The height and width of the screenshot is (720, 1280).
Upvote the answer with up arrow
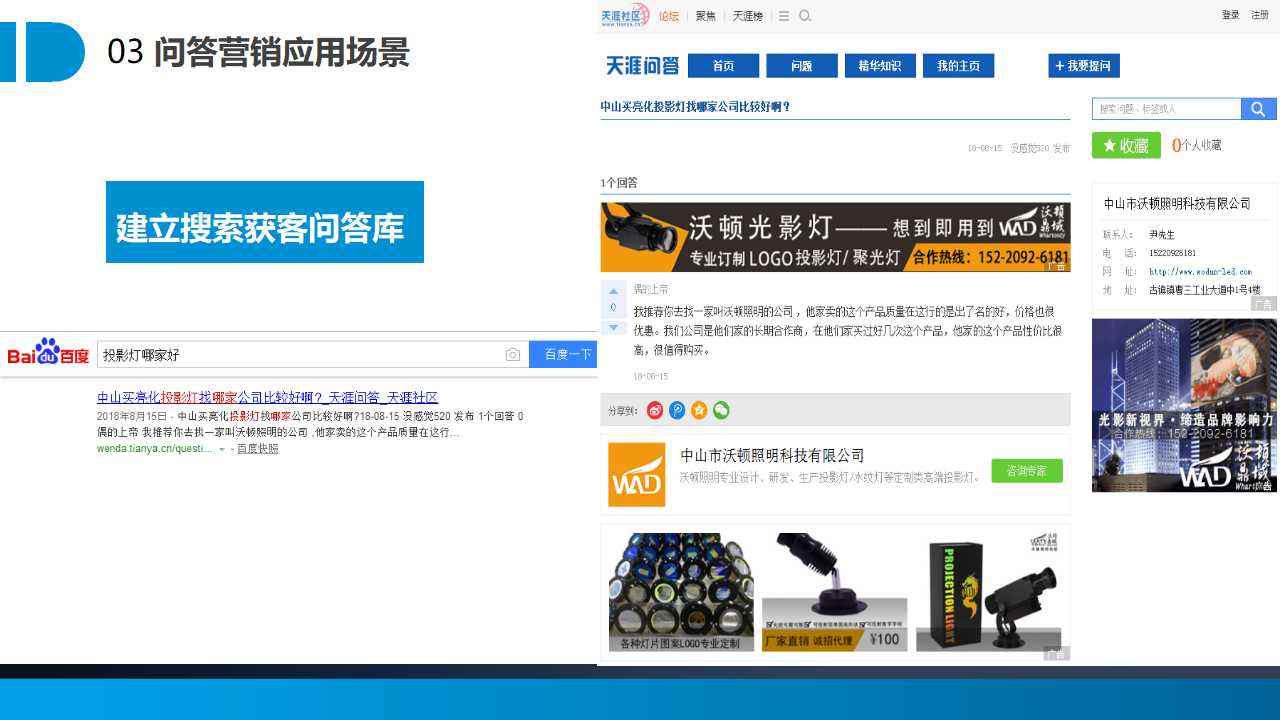[614, 291]
